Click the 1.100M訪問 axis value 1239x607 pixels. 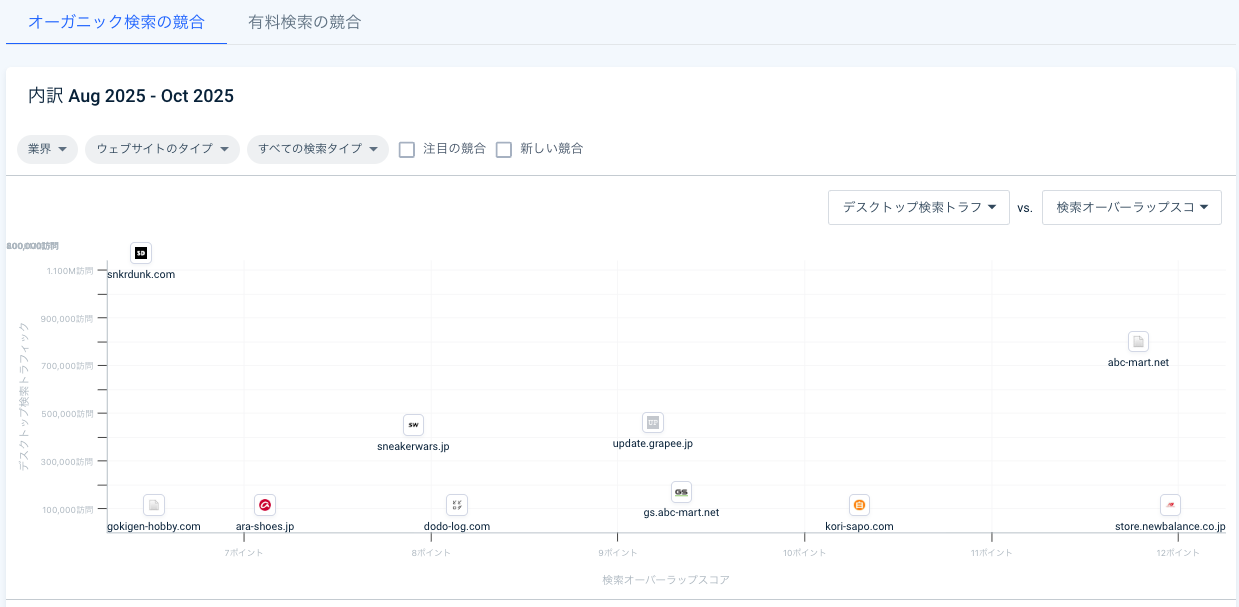pyautogui.click(x=70, y=270)
